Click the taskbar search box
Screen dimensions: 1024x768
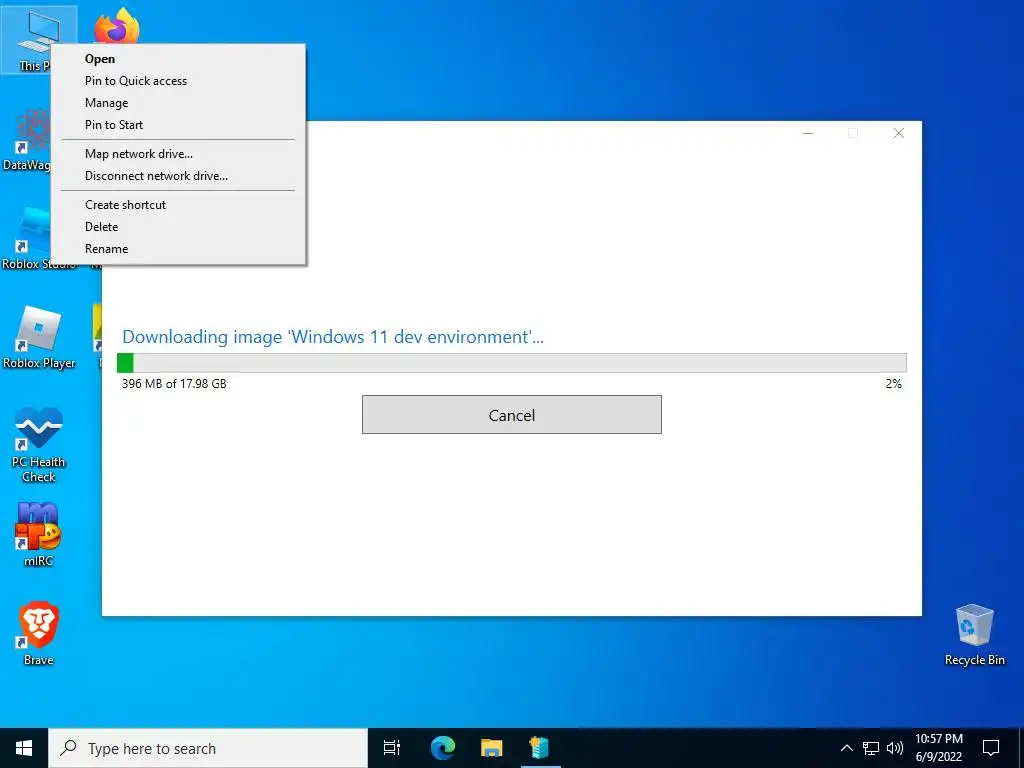pos(208,748)
